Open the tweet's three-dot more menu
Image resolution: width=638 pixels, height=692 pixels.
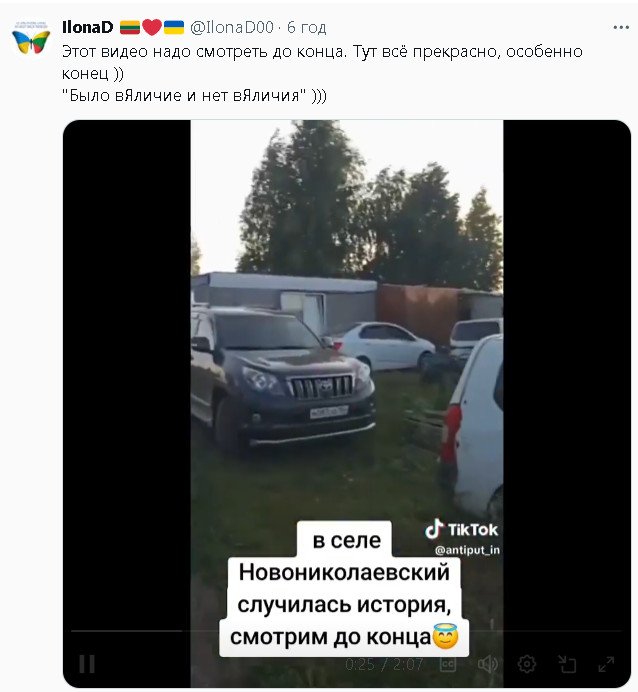coord(621,27)
